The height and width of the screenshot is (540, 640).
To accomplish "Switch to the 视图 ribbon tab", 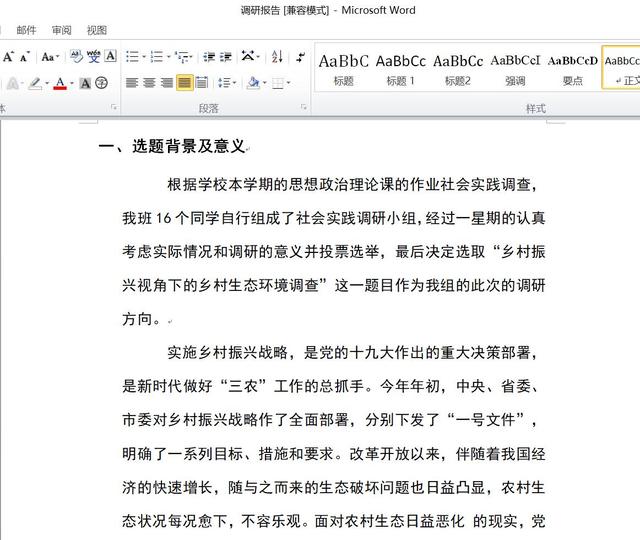I will [97, 30].
